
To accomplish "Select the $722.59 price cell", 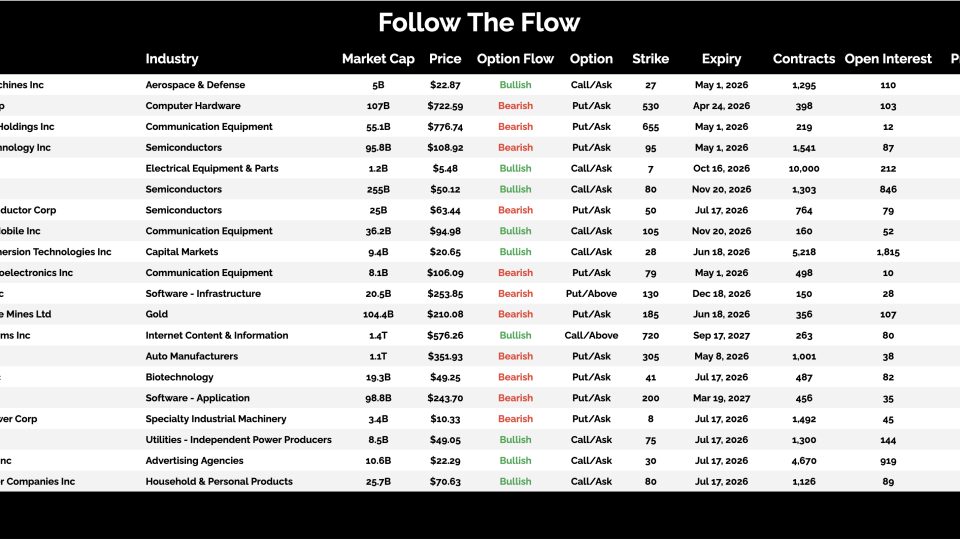I will click(x=445, y=106).
